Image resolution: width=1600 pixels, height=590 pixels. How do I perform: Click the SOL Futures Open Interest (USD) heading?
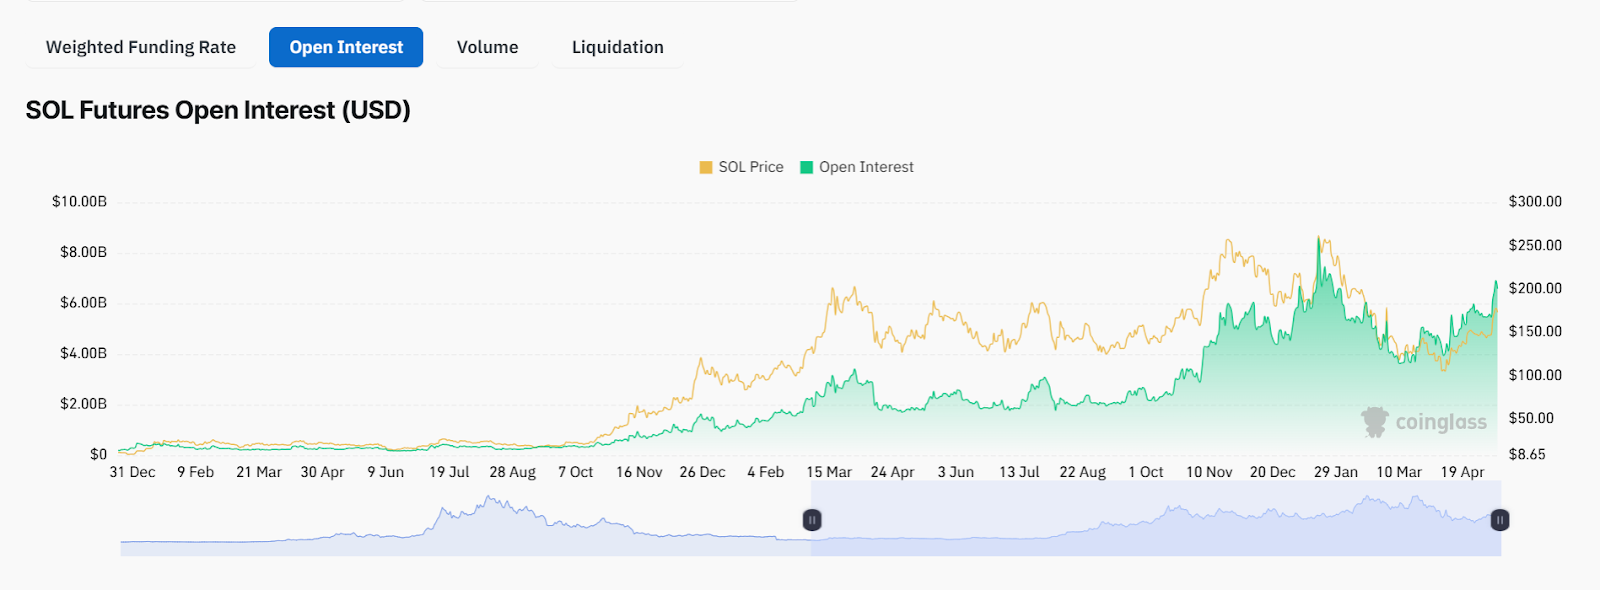tap(218, 110)
